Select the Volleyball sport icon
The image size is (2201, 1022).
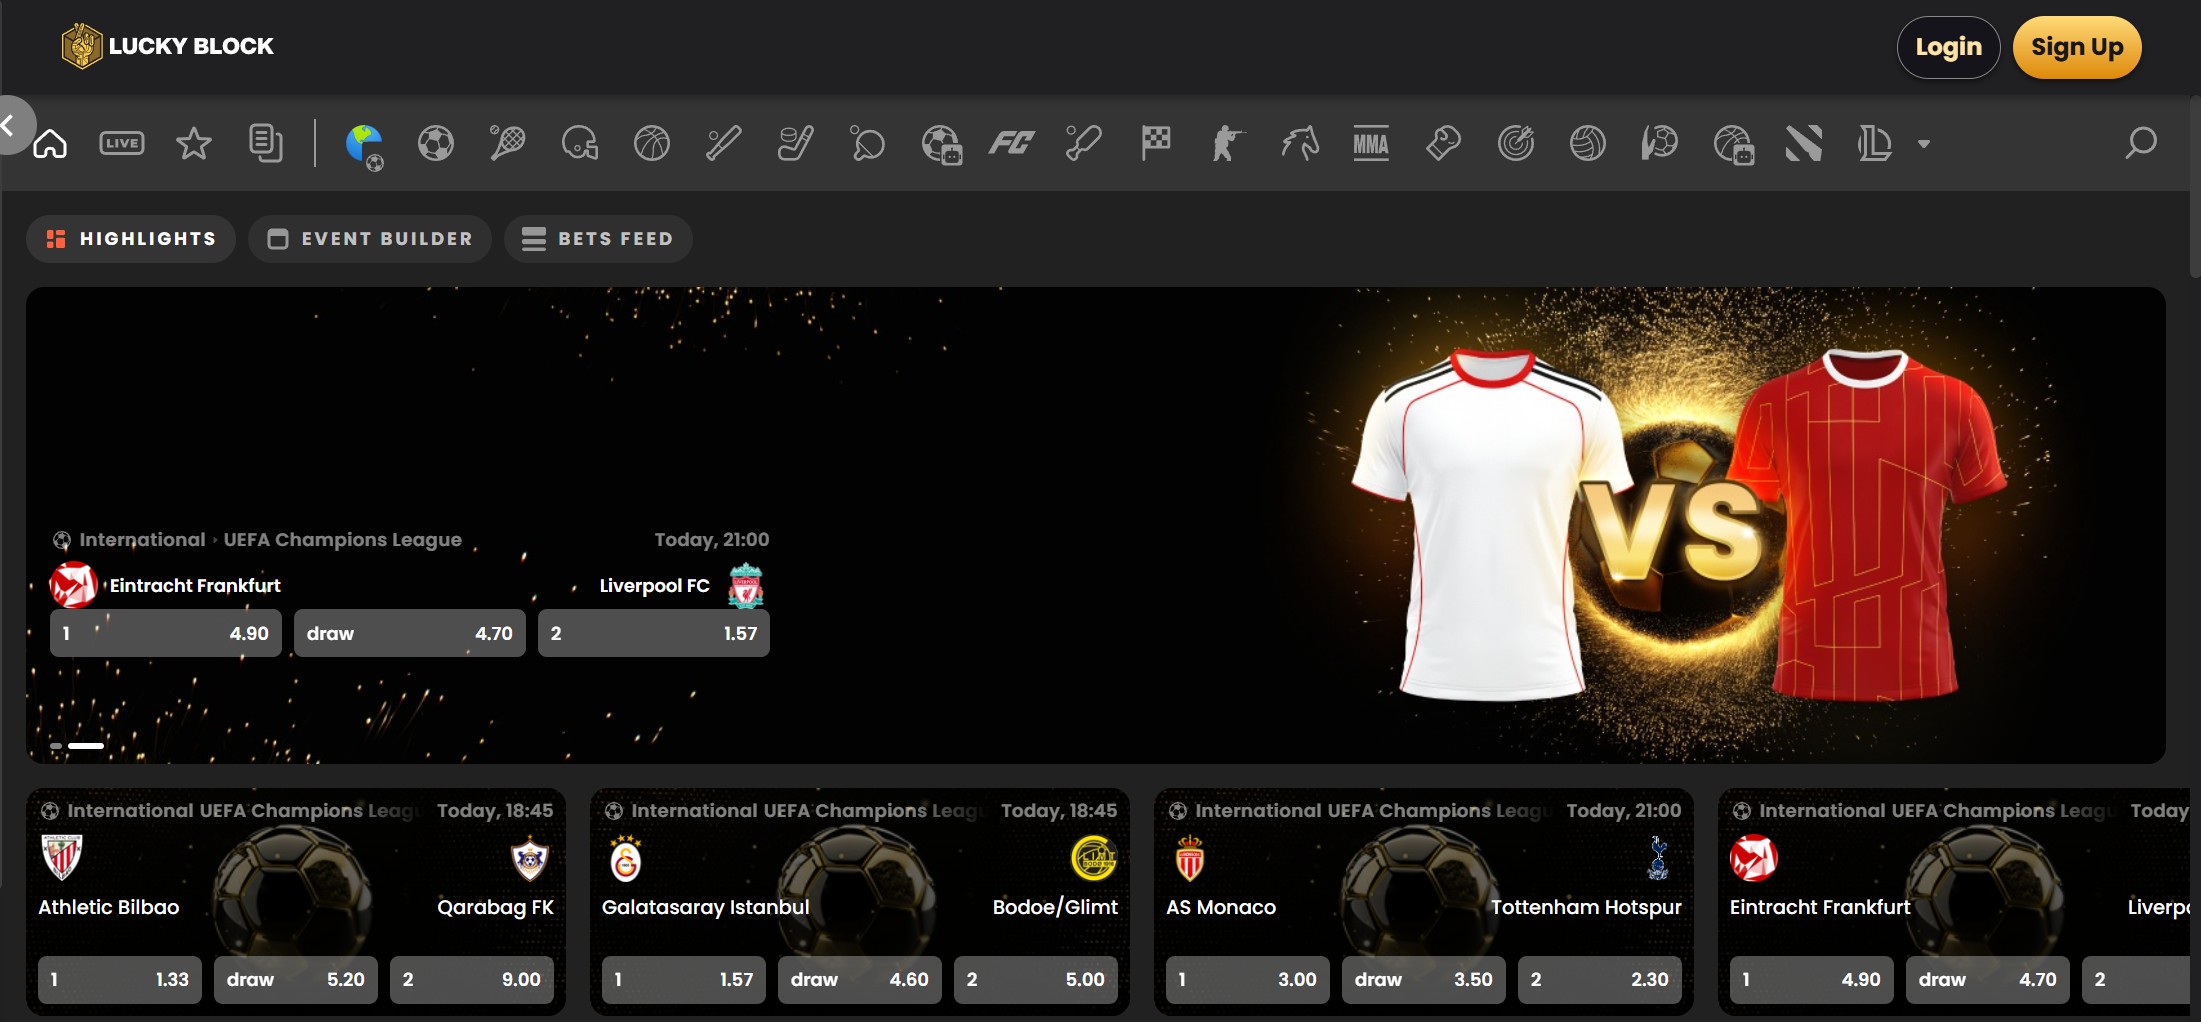pyautogui.click(x=1587, y=143)
